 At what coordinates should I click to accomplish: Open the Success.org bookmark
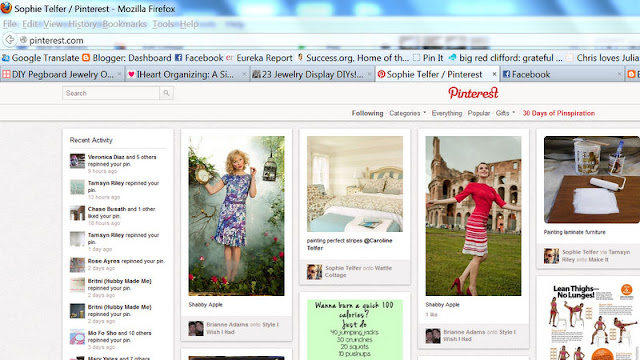[353, 58]
